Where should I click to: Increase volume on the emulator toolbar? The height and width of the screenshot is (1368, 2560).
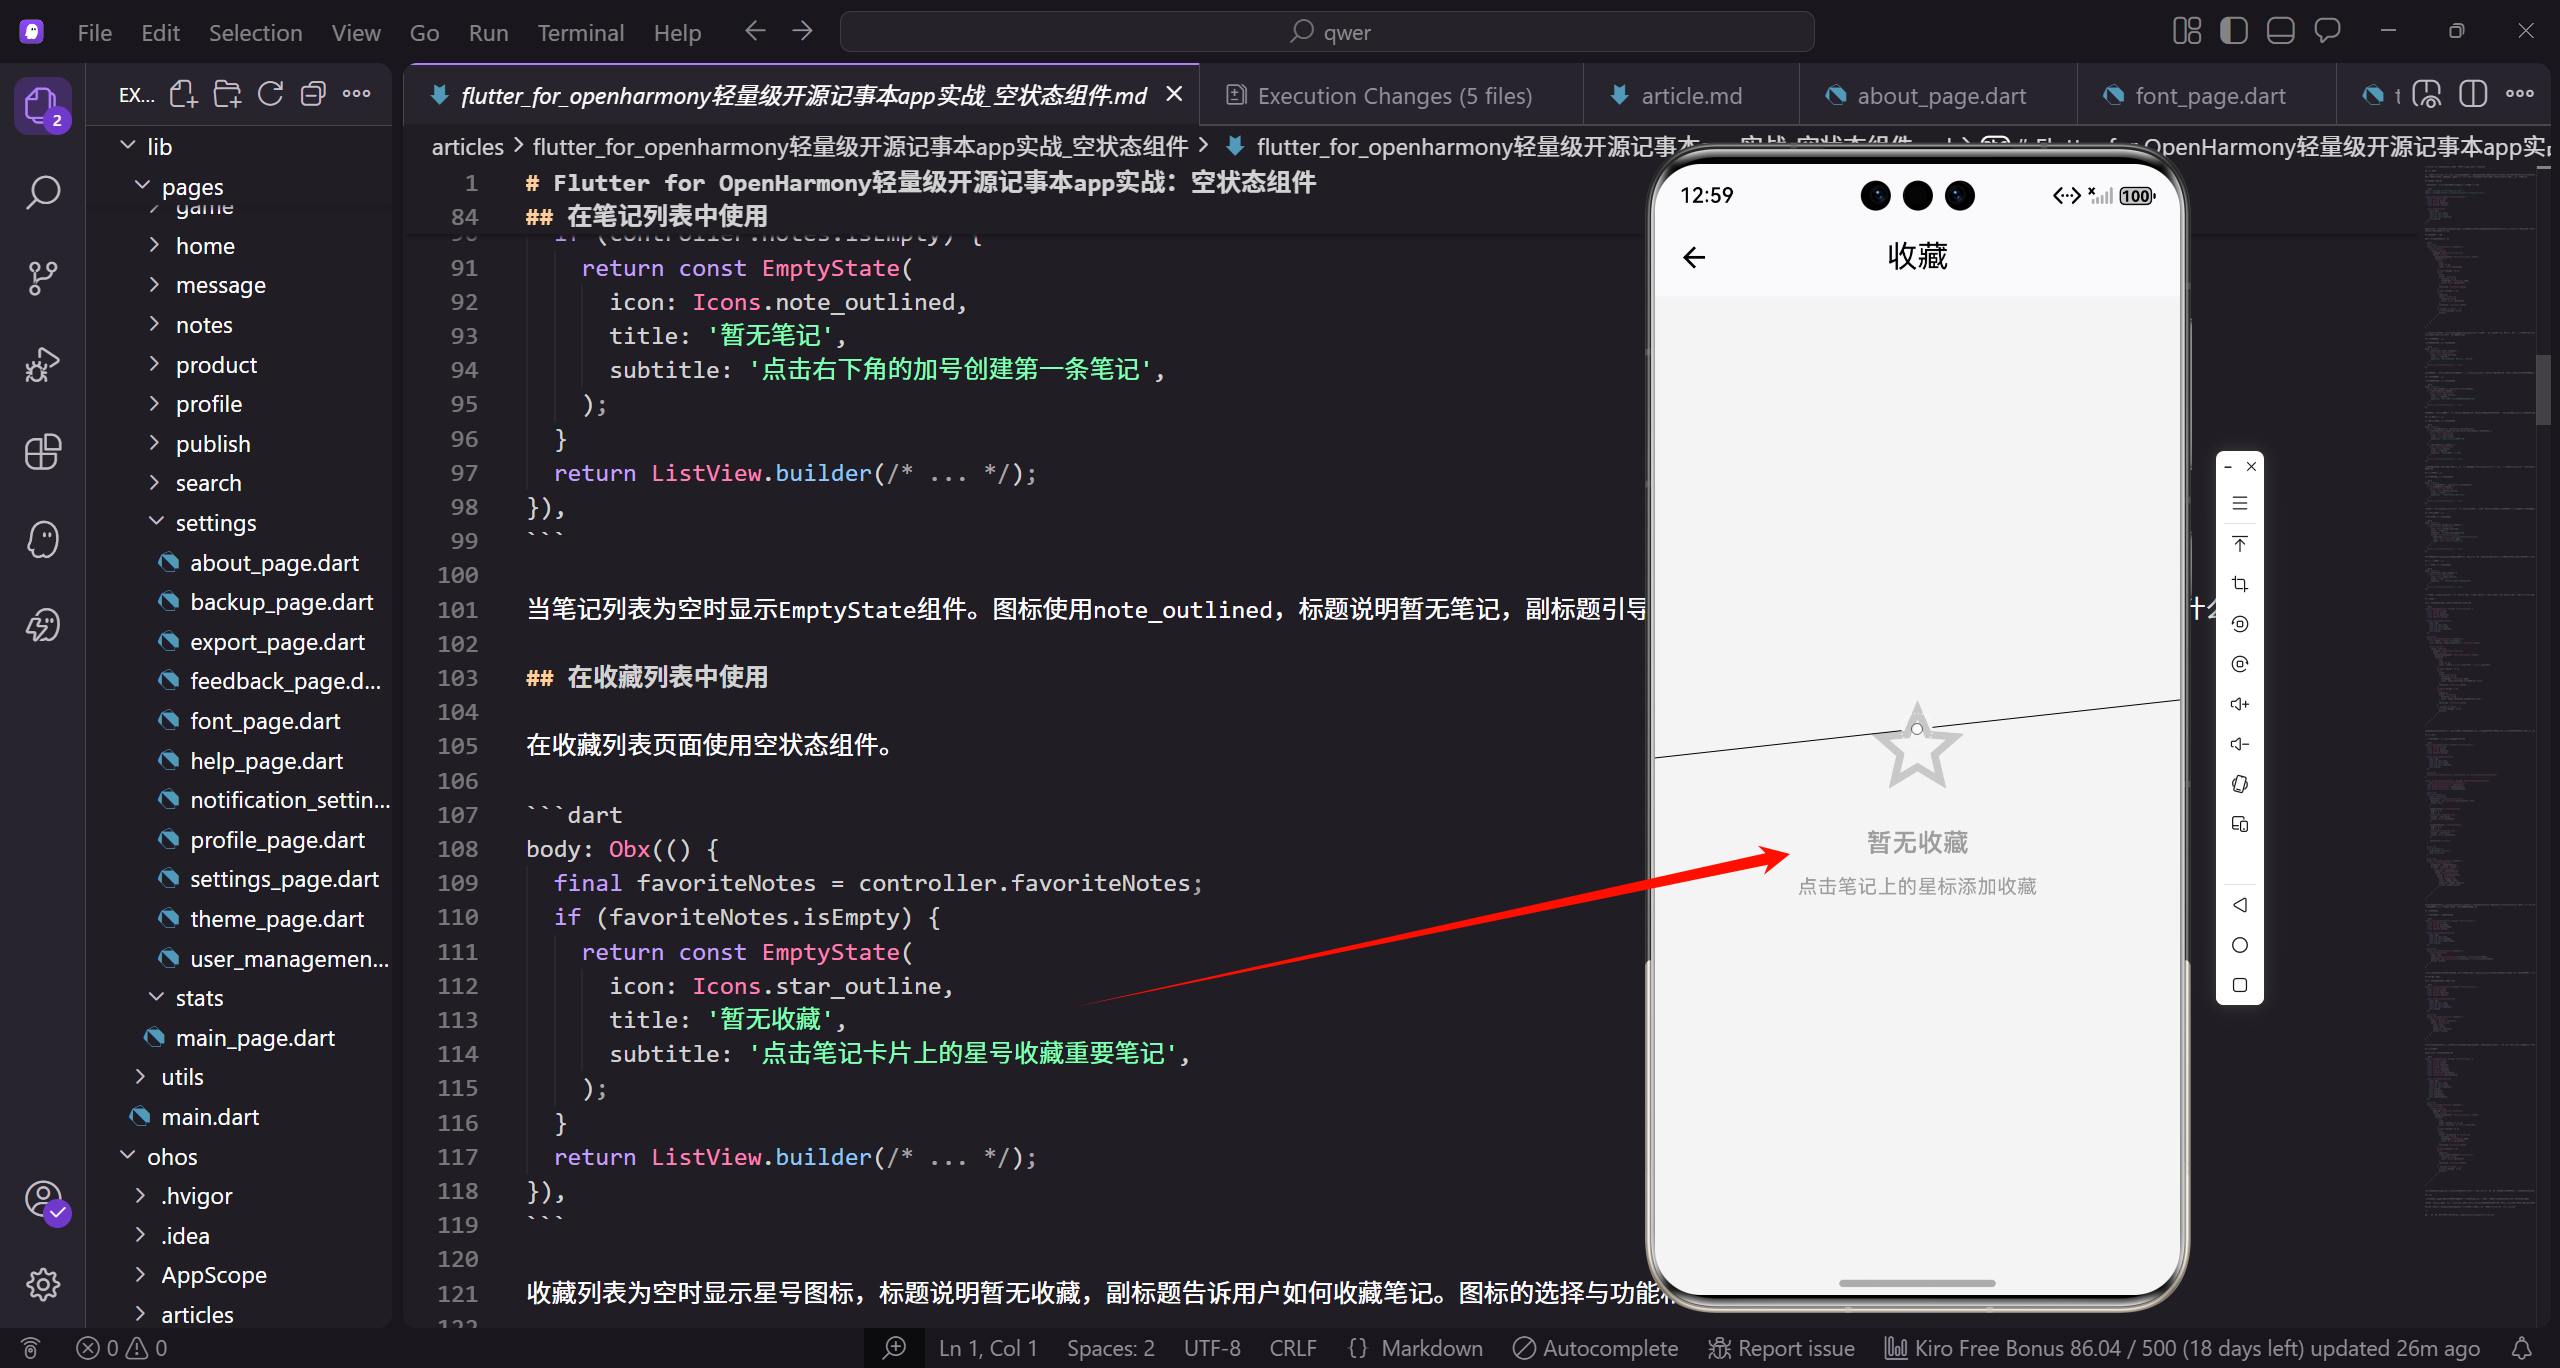click(2240, 704)
